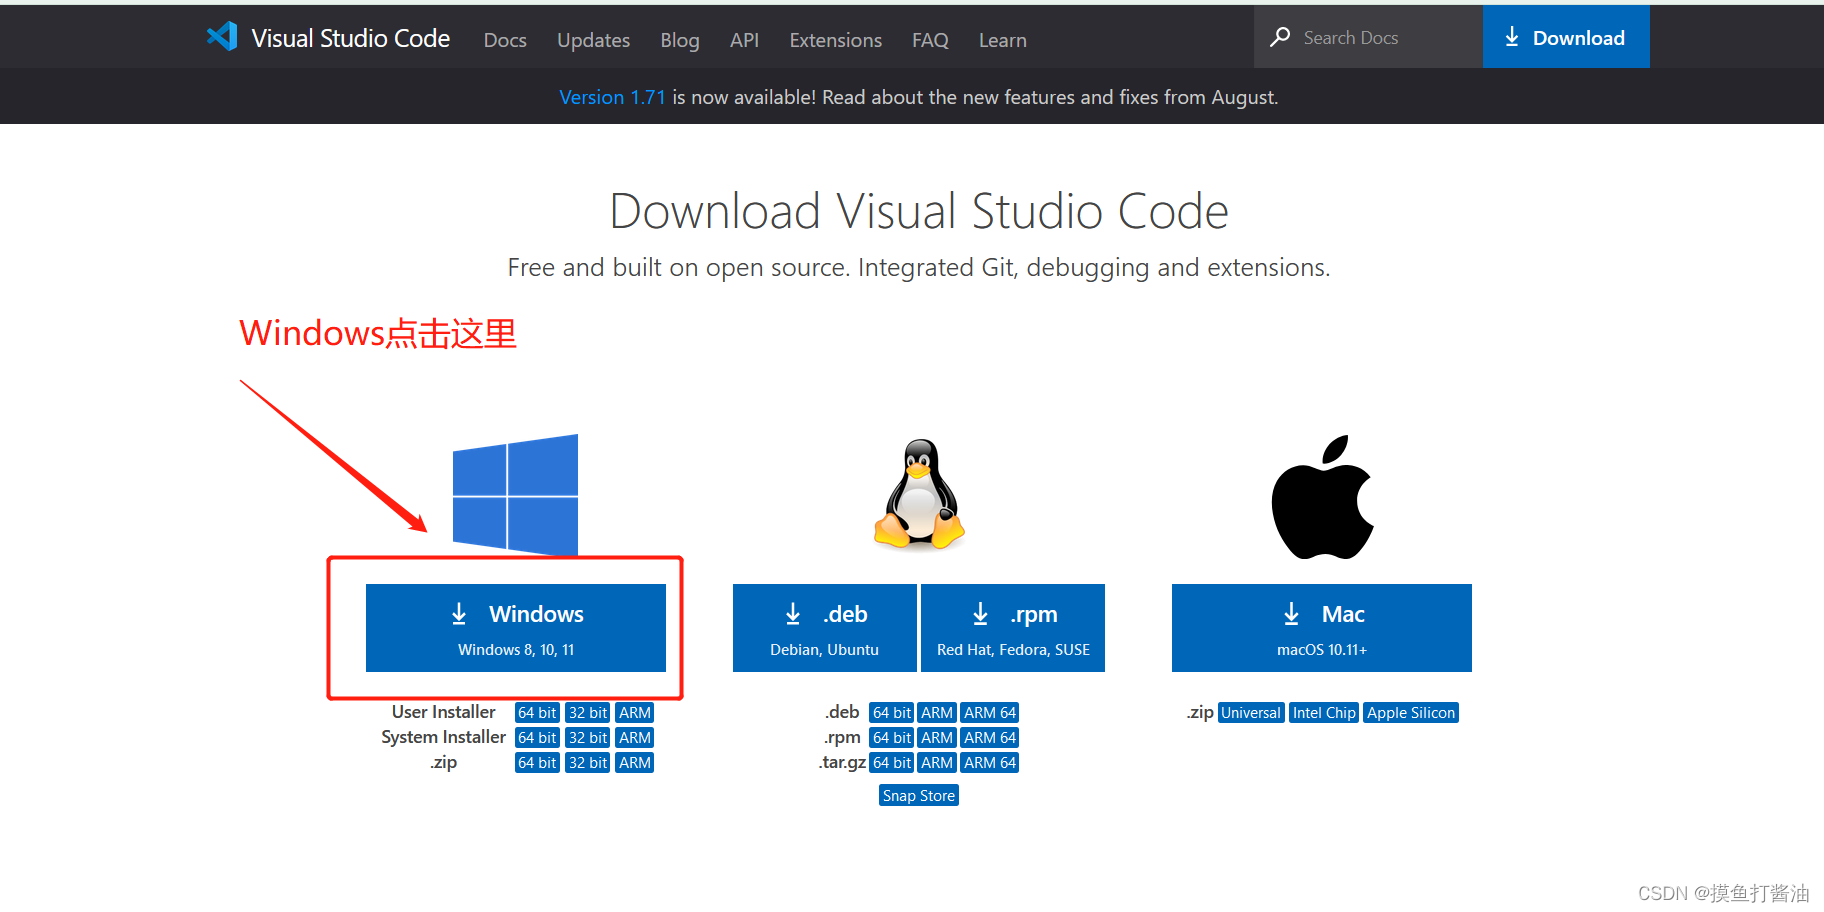Click the Apple logo image
This screenshot has height=912, width=1824.
coord(1322,497)
